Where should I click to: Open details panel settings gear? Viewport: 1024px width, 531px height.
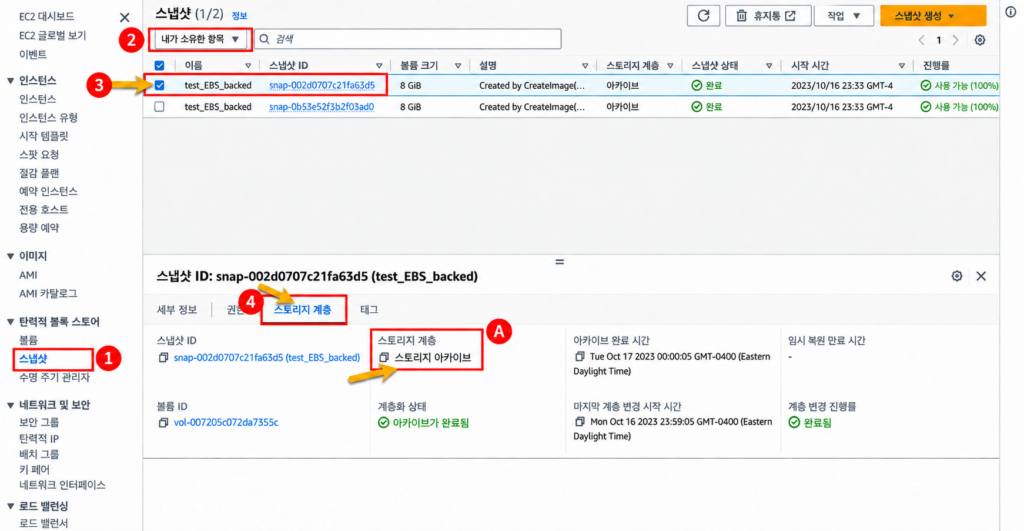[957, 276]
